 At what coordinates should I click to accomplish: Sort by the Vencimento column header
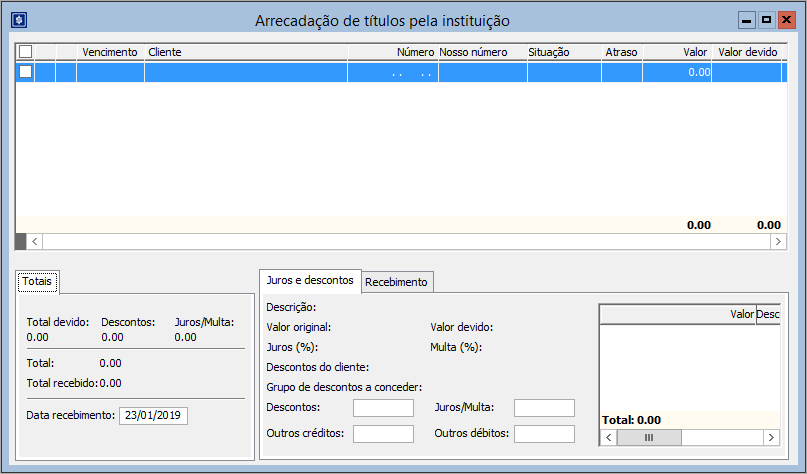(110, 51)
